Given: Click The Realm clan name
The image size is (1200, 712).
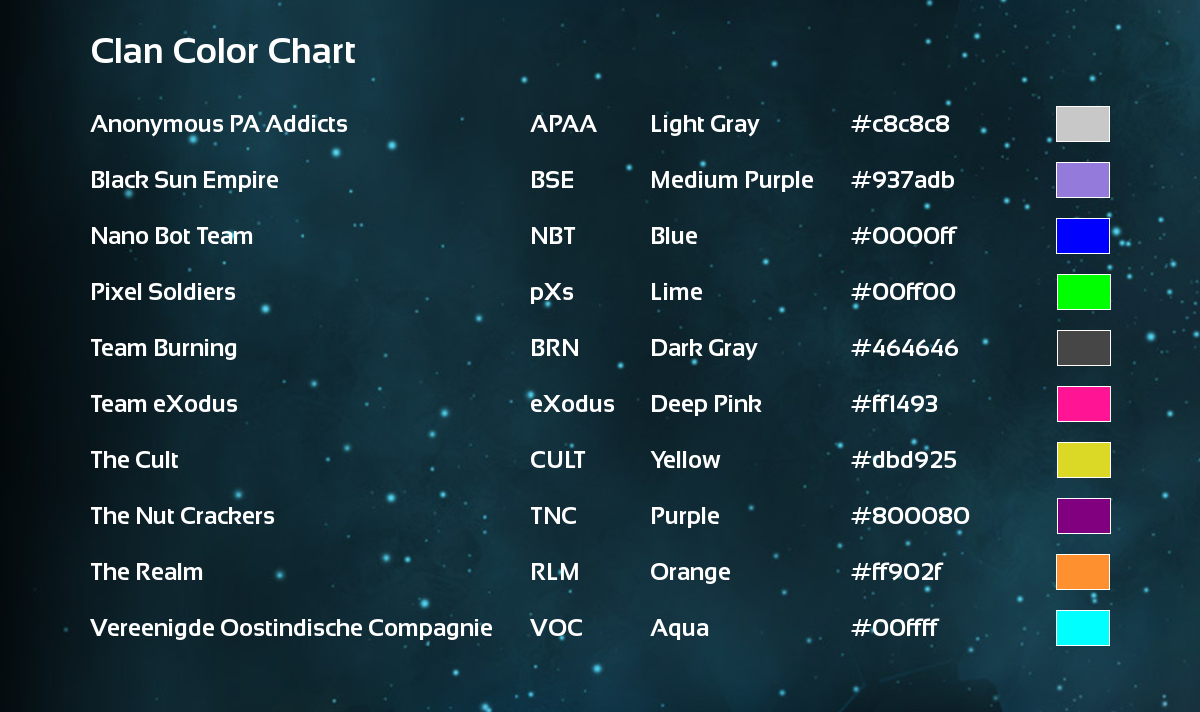Looking at the screenshot, I should [146, 572].
